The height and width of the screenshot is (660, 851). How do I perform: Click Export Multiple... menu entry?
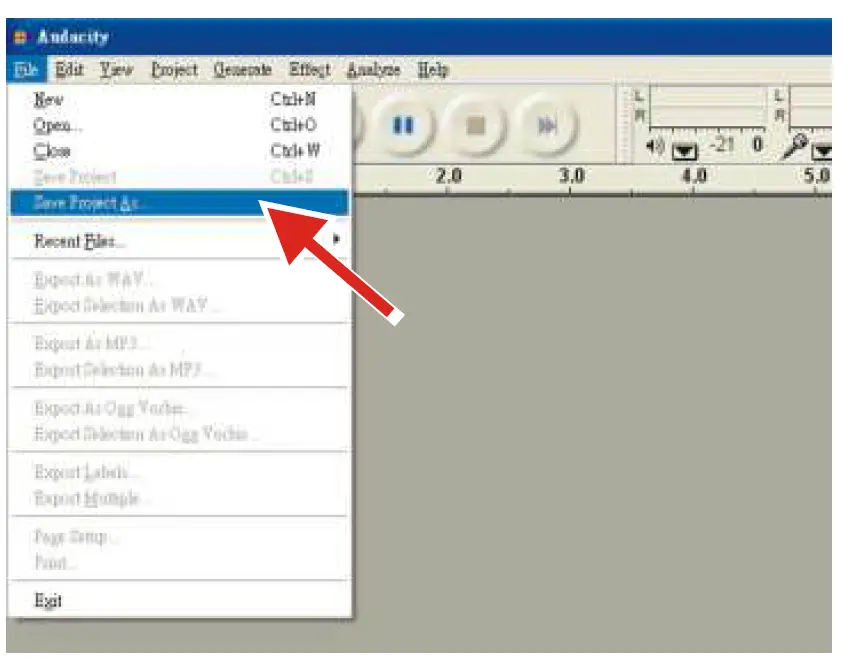179,498
